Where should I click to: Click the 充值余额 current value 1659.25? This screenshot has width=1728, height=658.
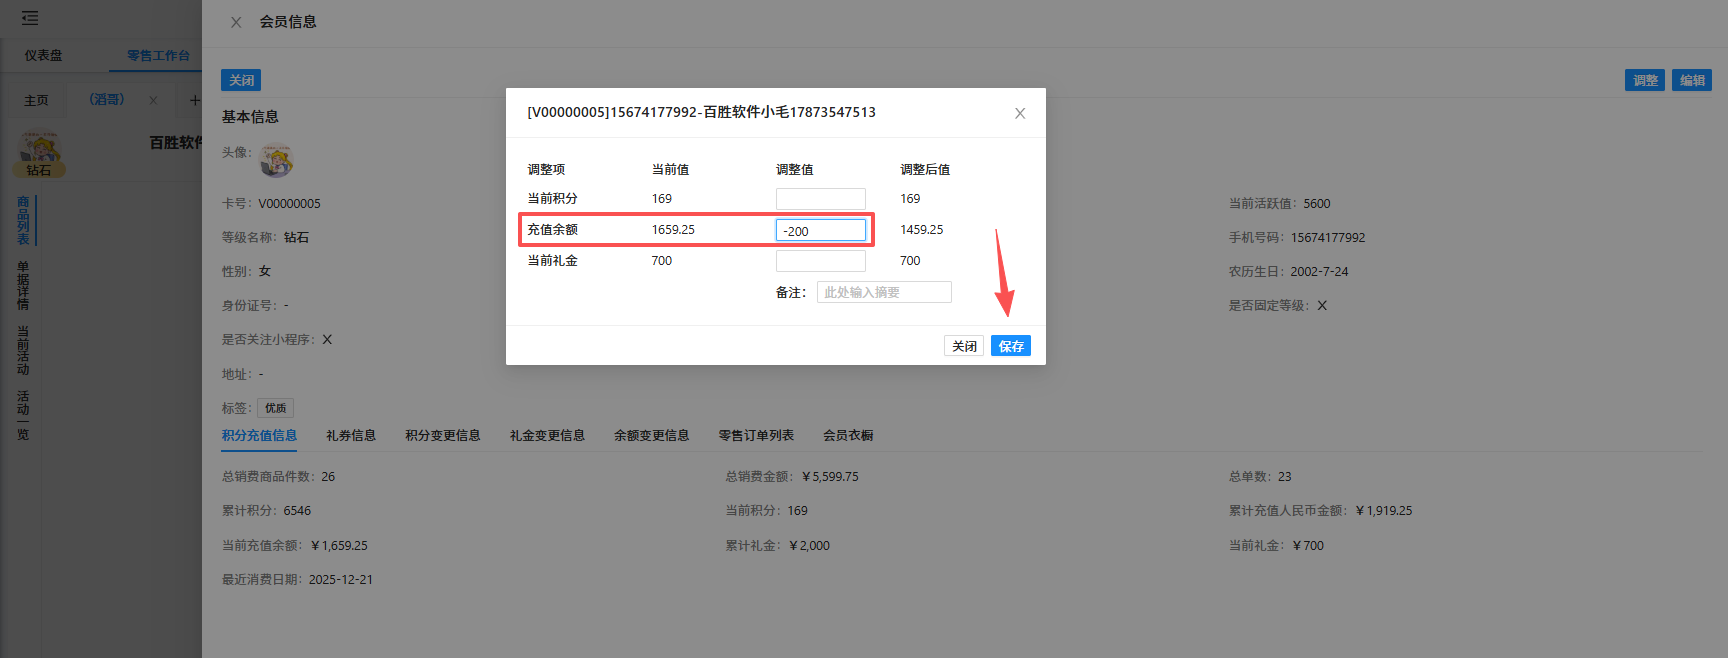[x=673, y=230]
